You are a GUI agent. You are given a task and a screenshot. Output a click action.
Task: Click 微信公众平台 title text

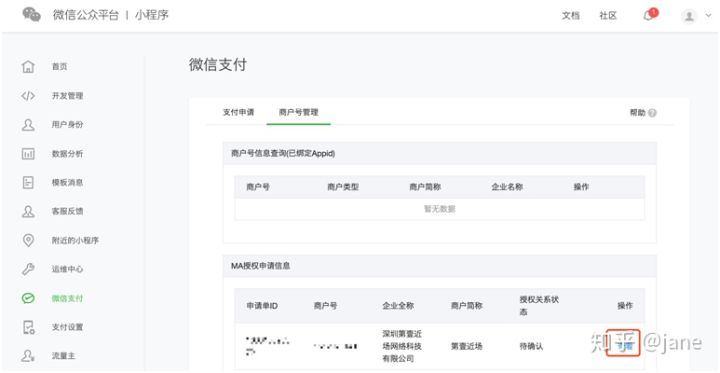[x=85, y=15]
